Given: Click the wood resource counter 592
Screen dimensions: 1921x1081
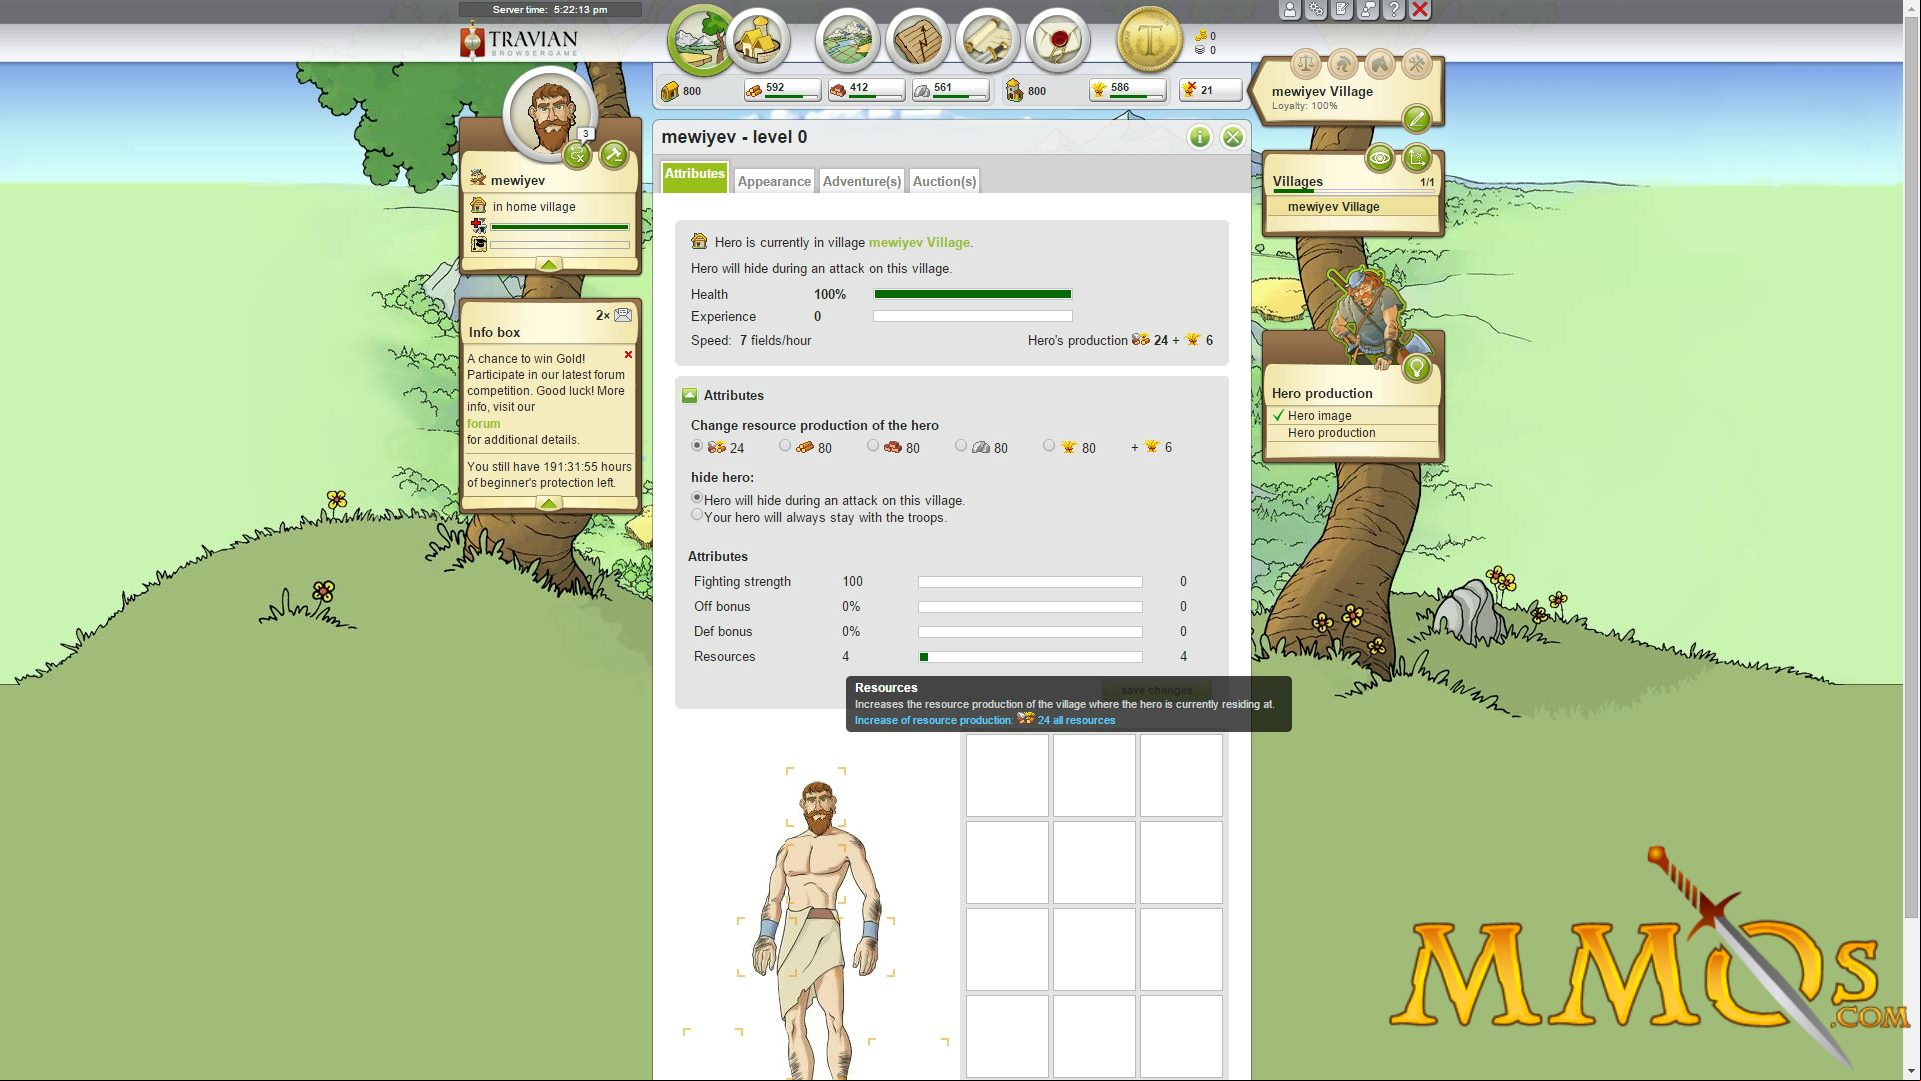Looking at the screenshot, I should (x=782, y=90).
